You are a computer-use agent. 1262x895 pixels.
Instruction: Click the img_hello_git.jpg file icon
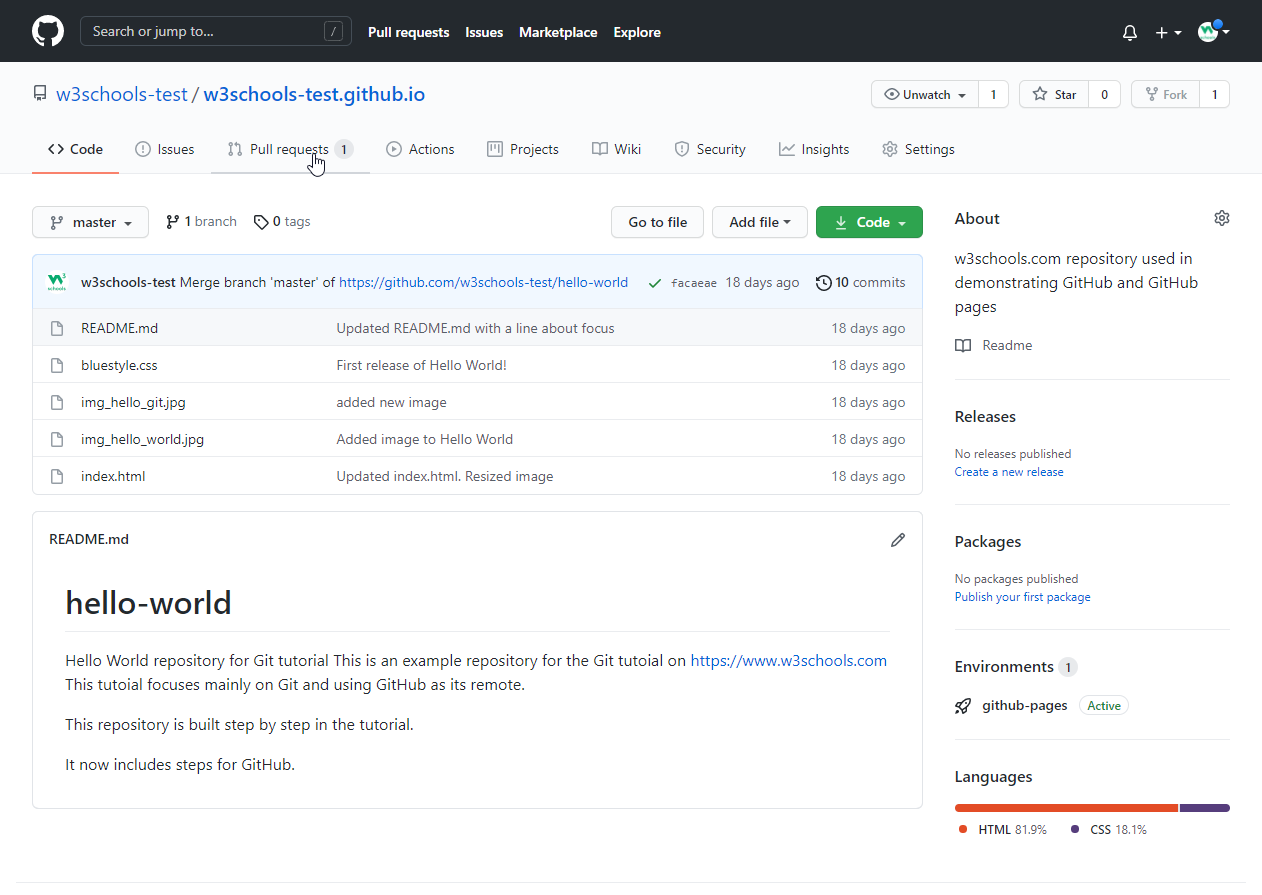58,402
